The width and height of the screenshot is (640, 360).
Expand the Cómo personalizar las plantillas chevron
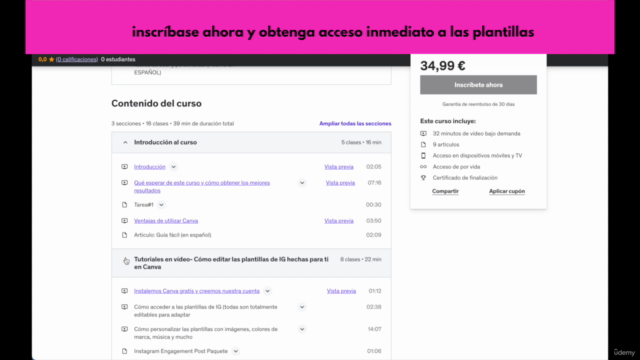(x=302, y=329)
